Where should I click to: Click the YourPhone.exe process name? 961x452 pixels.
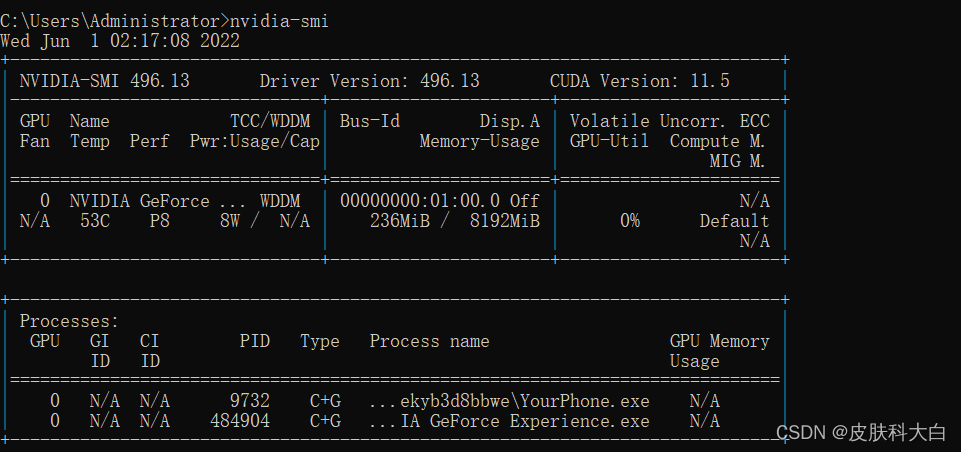click(509, 401)
